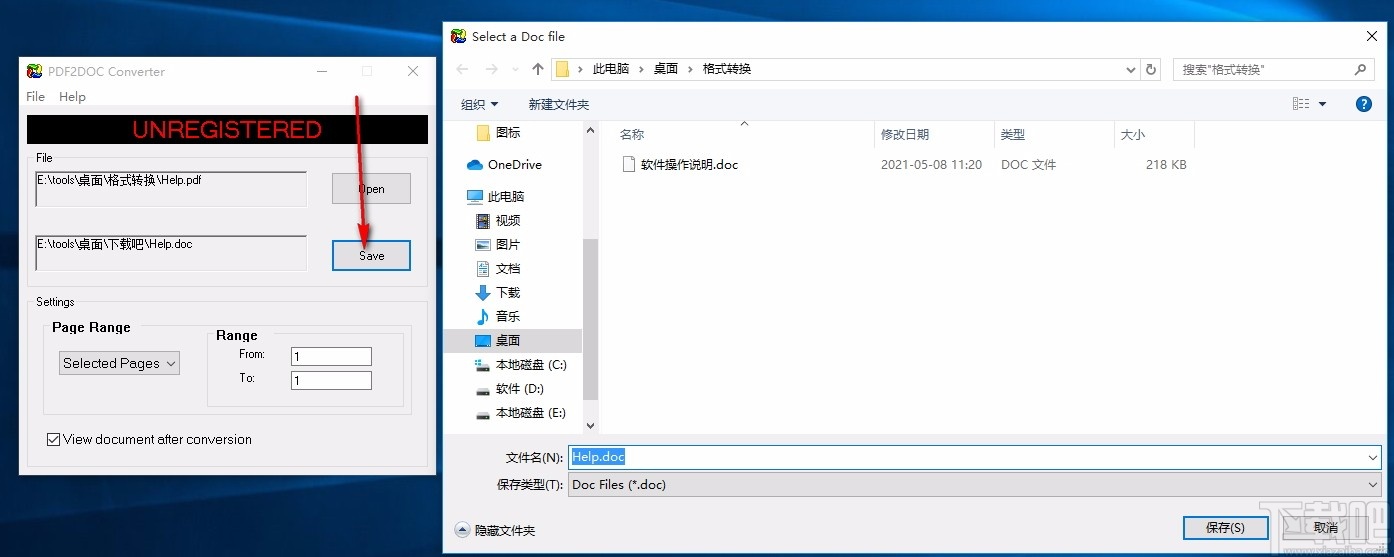Select 软件 (D:) drive

510,388
